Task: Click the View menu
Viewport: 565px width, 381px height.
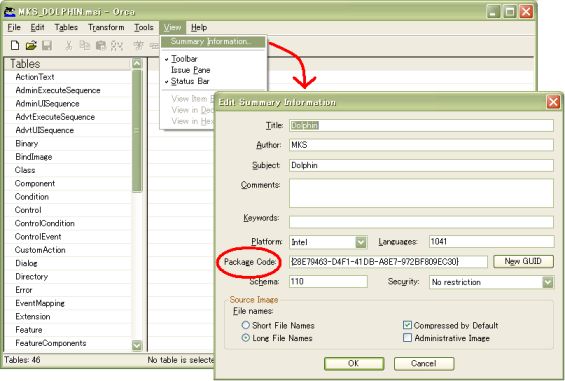Action: coord(172,27)
